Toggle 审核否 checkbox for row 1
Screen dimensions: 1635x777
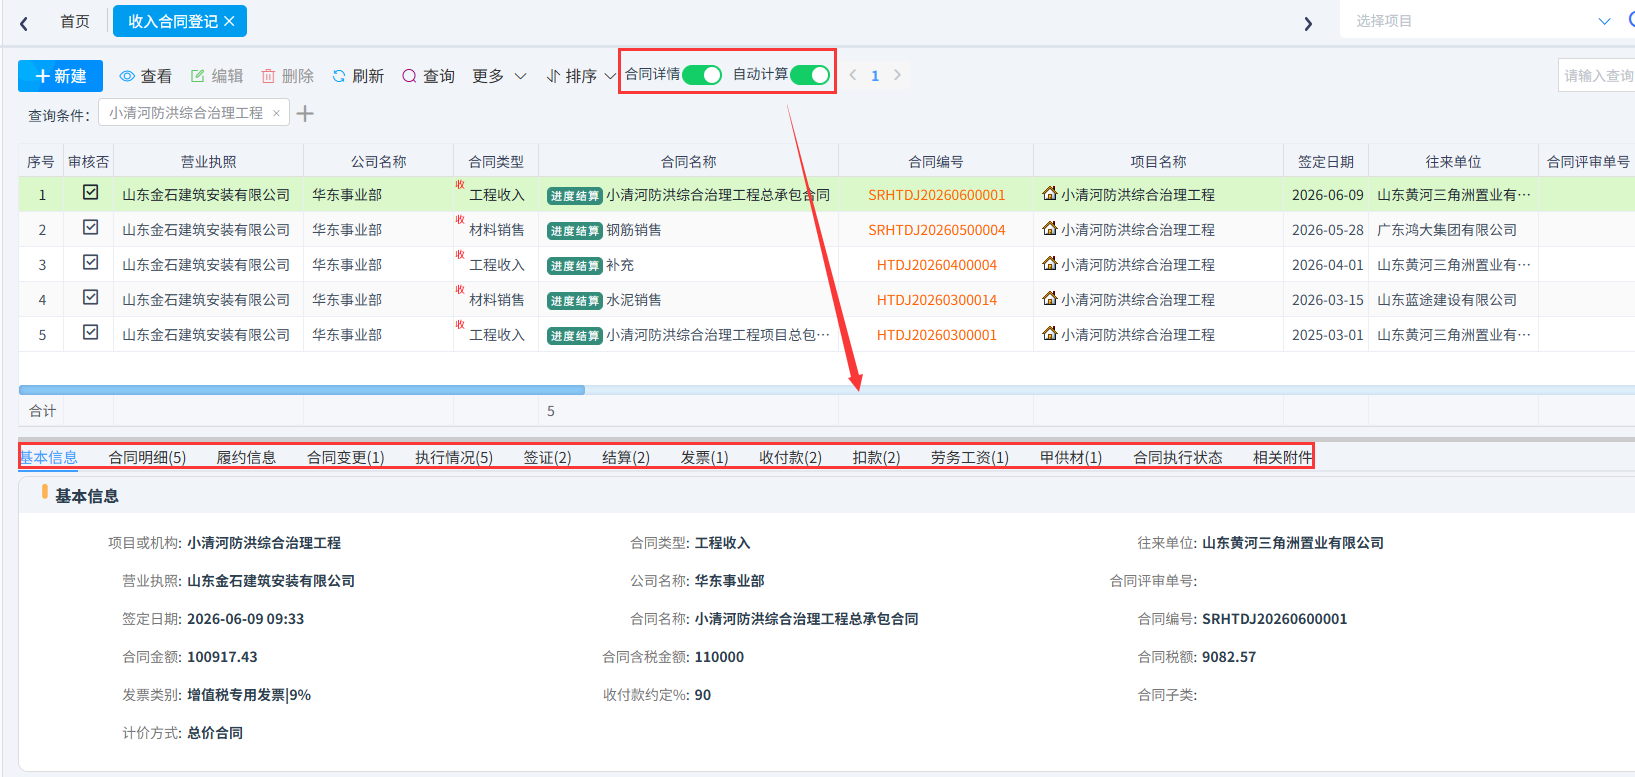(90, 192)
